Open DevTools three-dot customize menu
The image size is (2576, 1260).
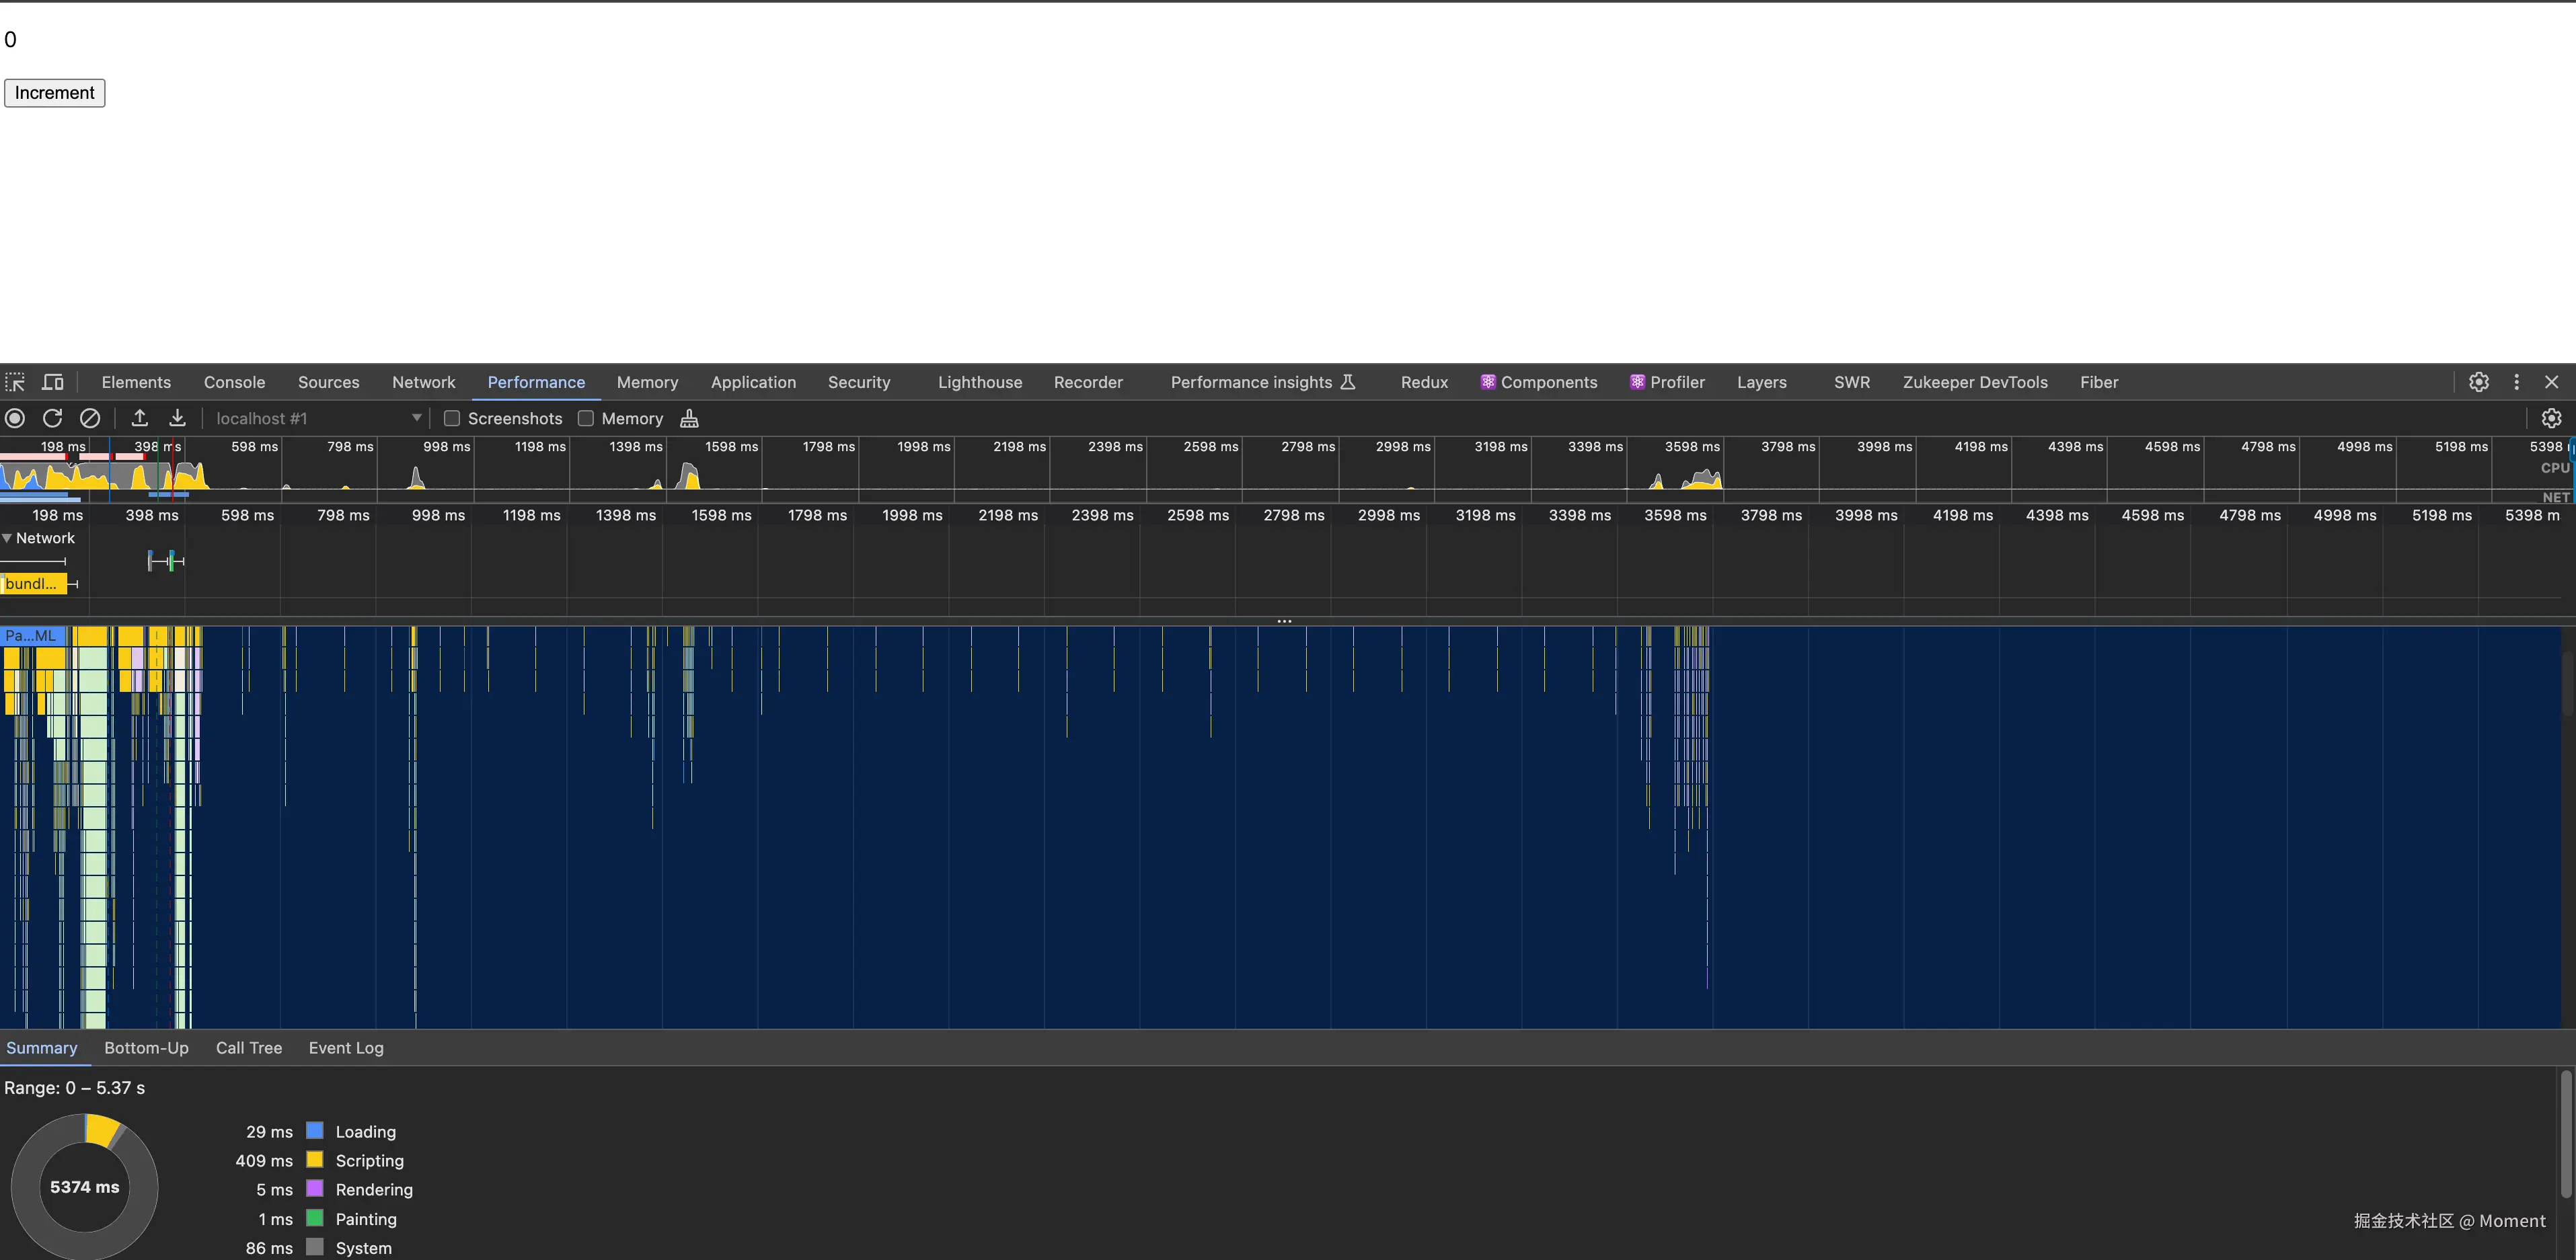point(2516,382)
